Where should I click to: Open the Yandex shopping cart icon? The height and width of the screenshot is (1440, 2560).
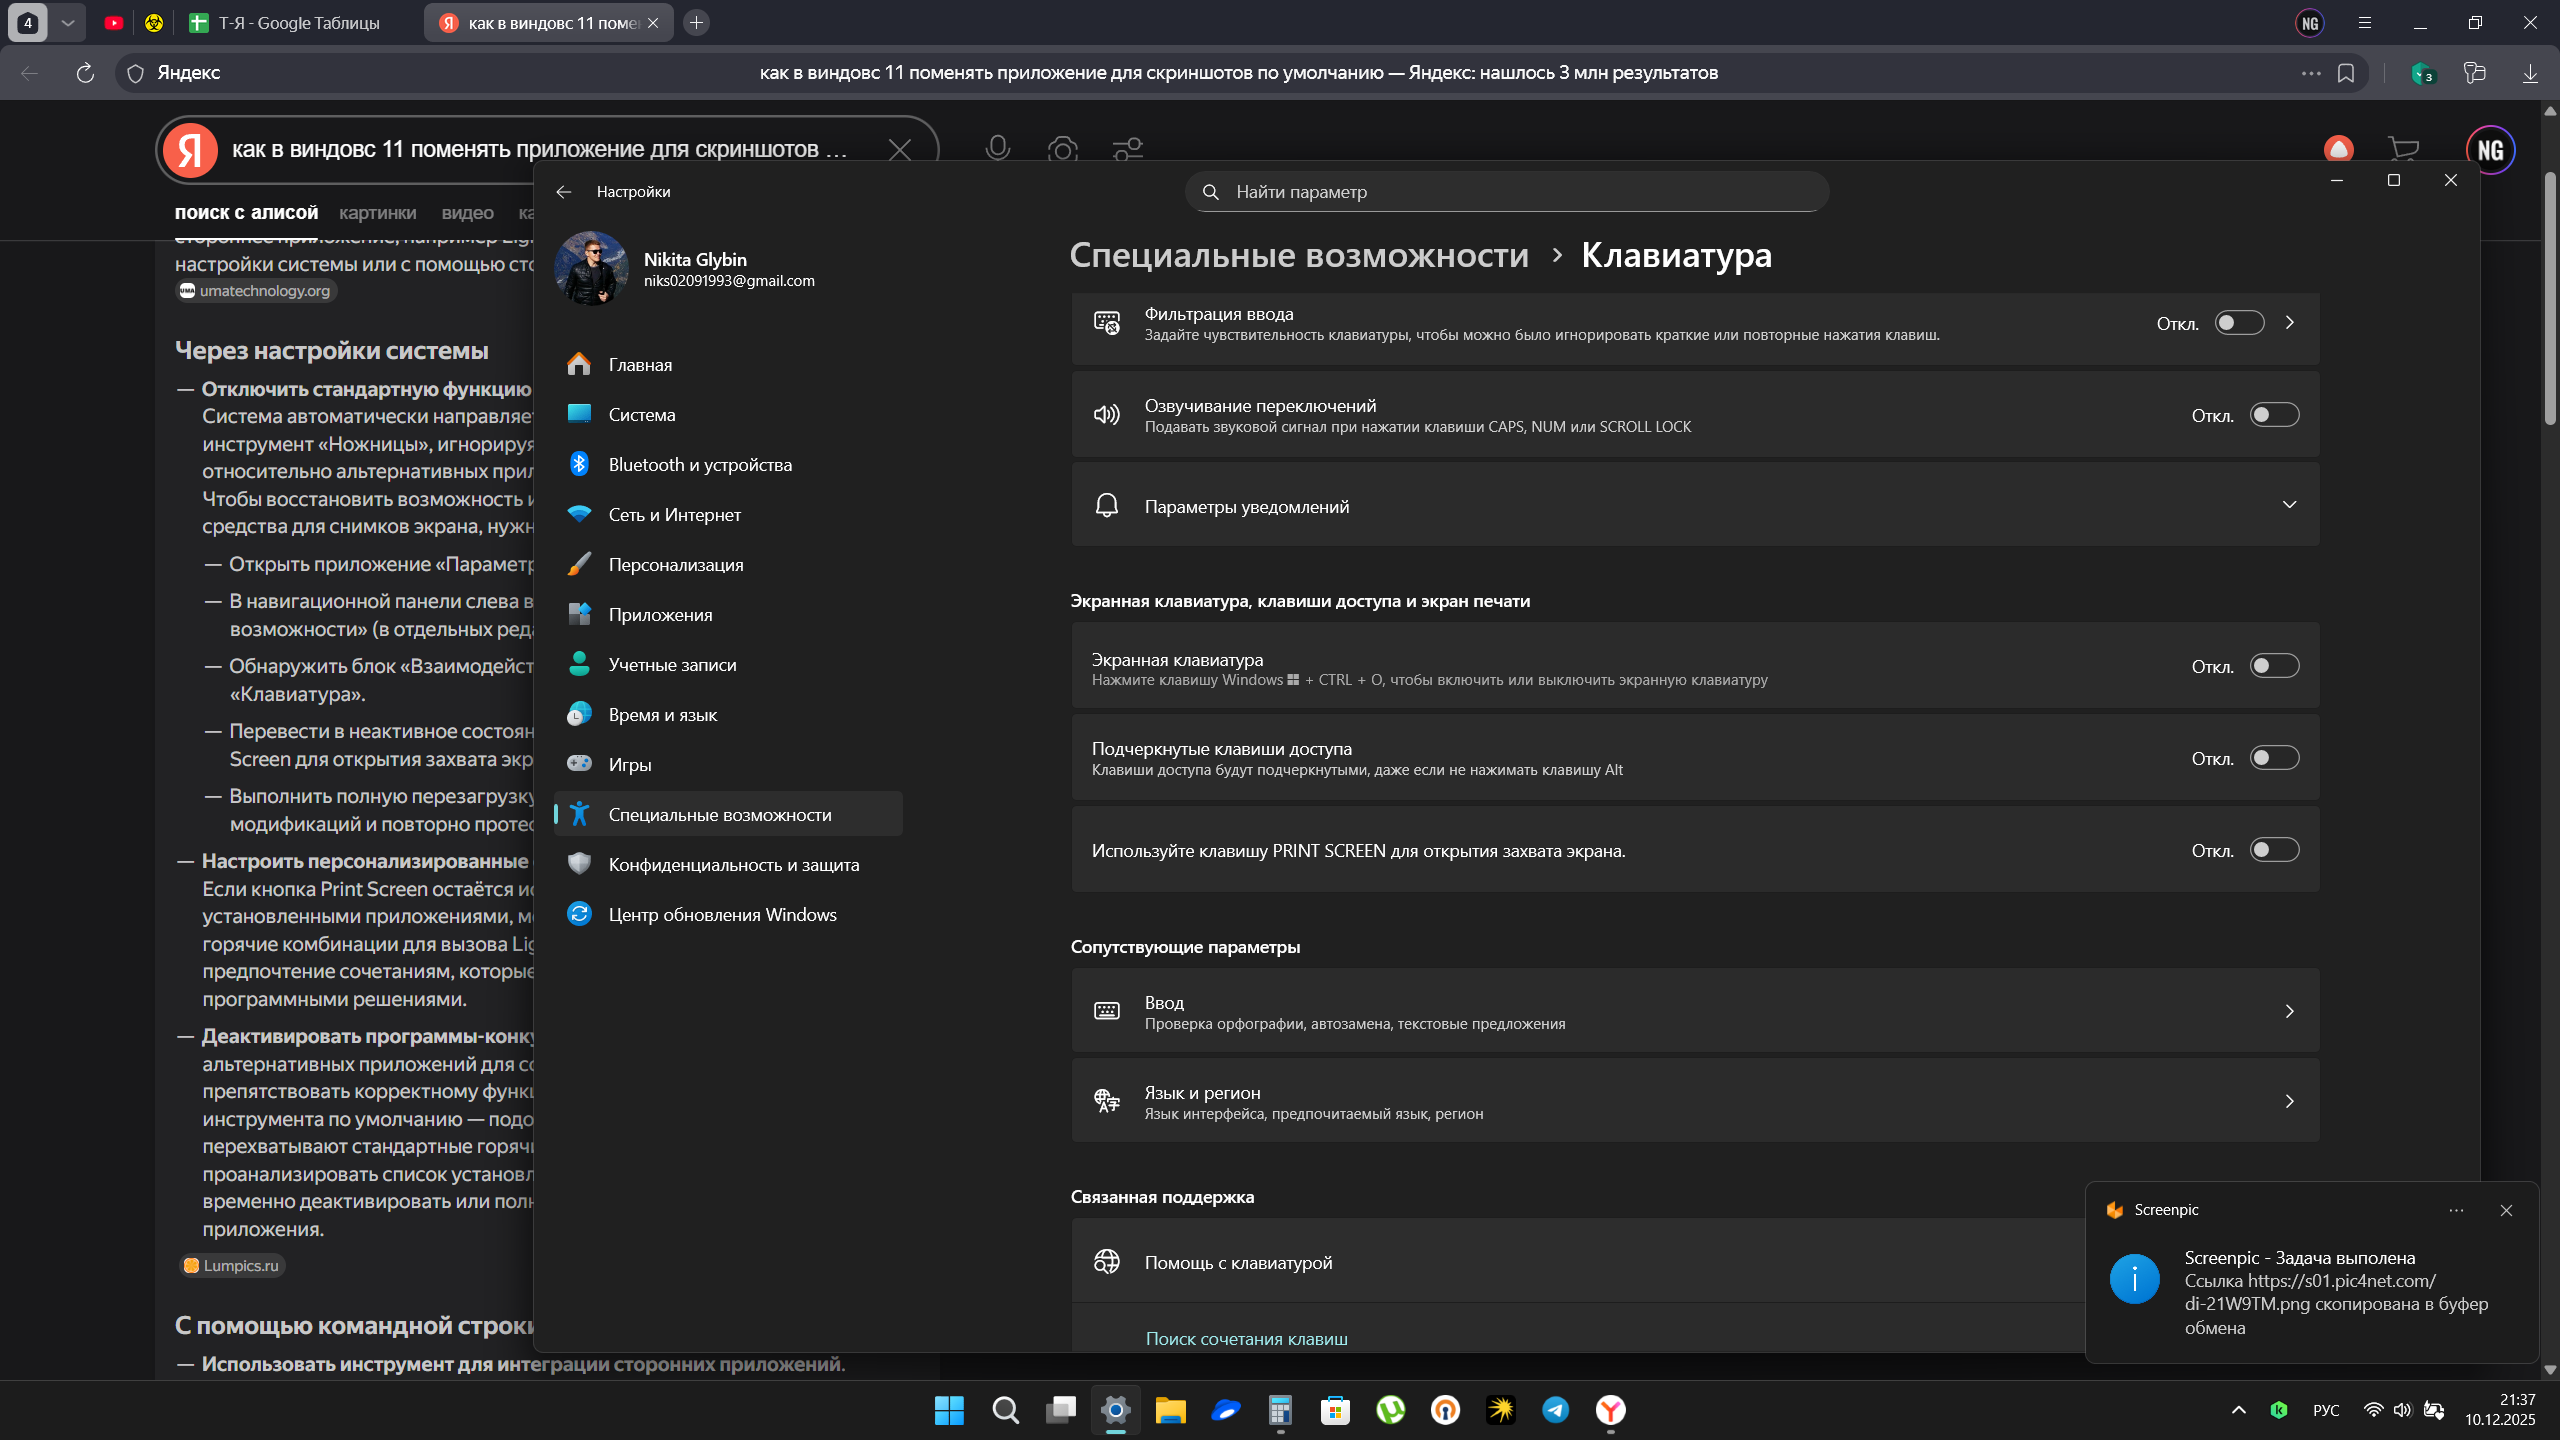point(2402,150)
